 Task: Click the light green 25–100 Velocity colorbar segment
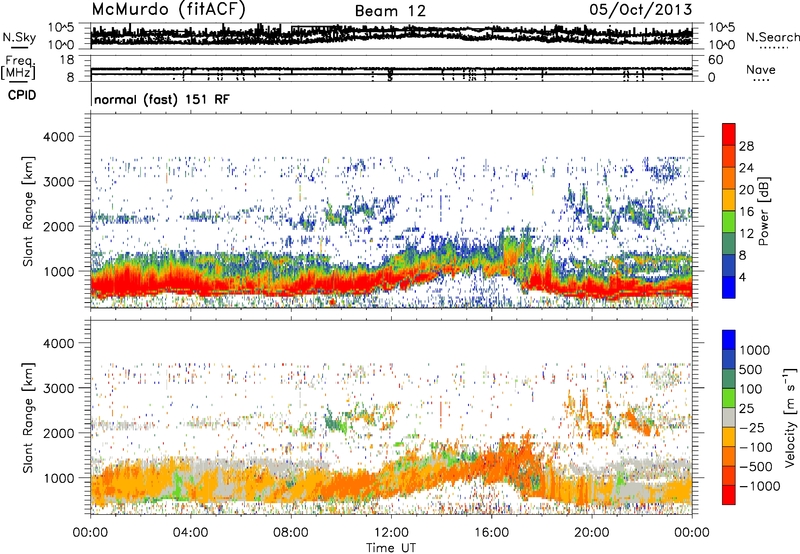pyautogui.click(x=729, y=398)
